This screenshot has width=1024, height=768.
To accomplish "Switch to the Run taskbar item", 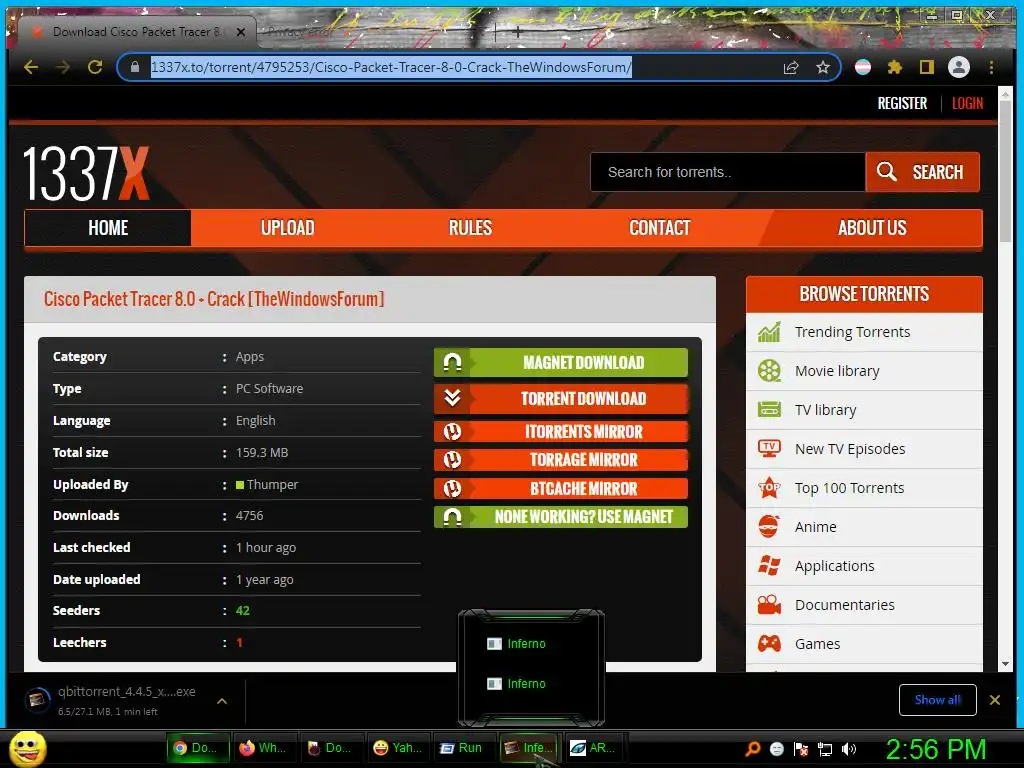I will (x=464, y=748).
